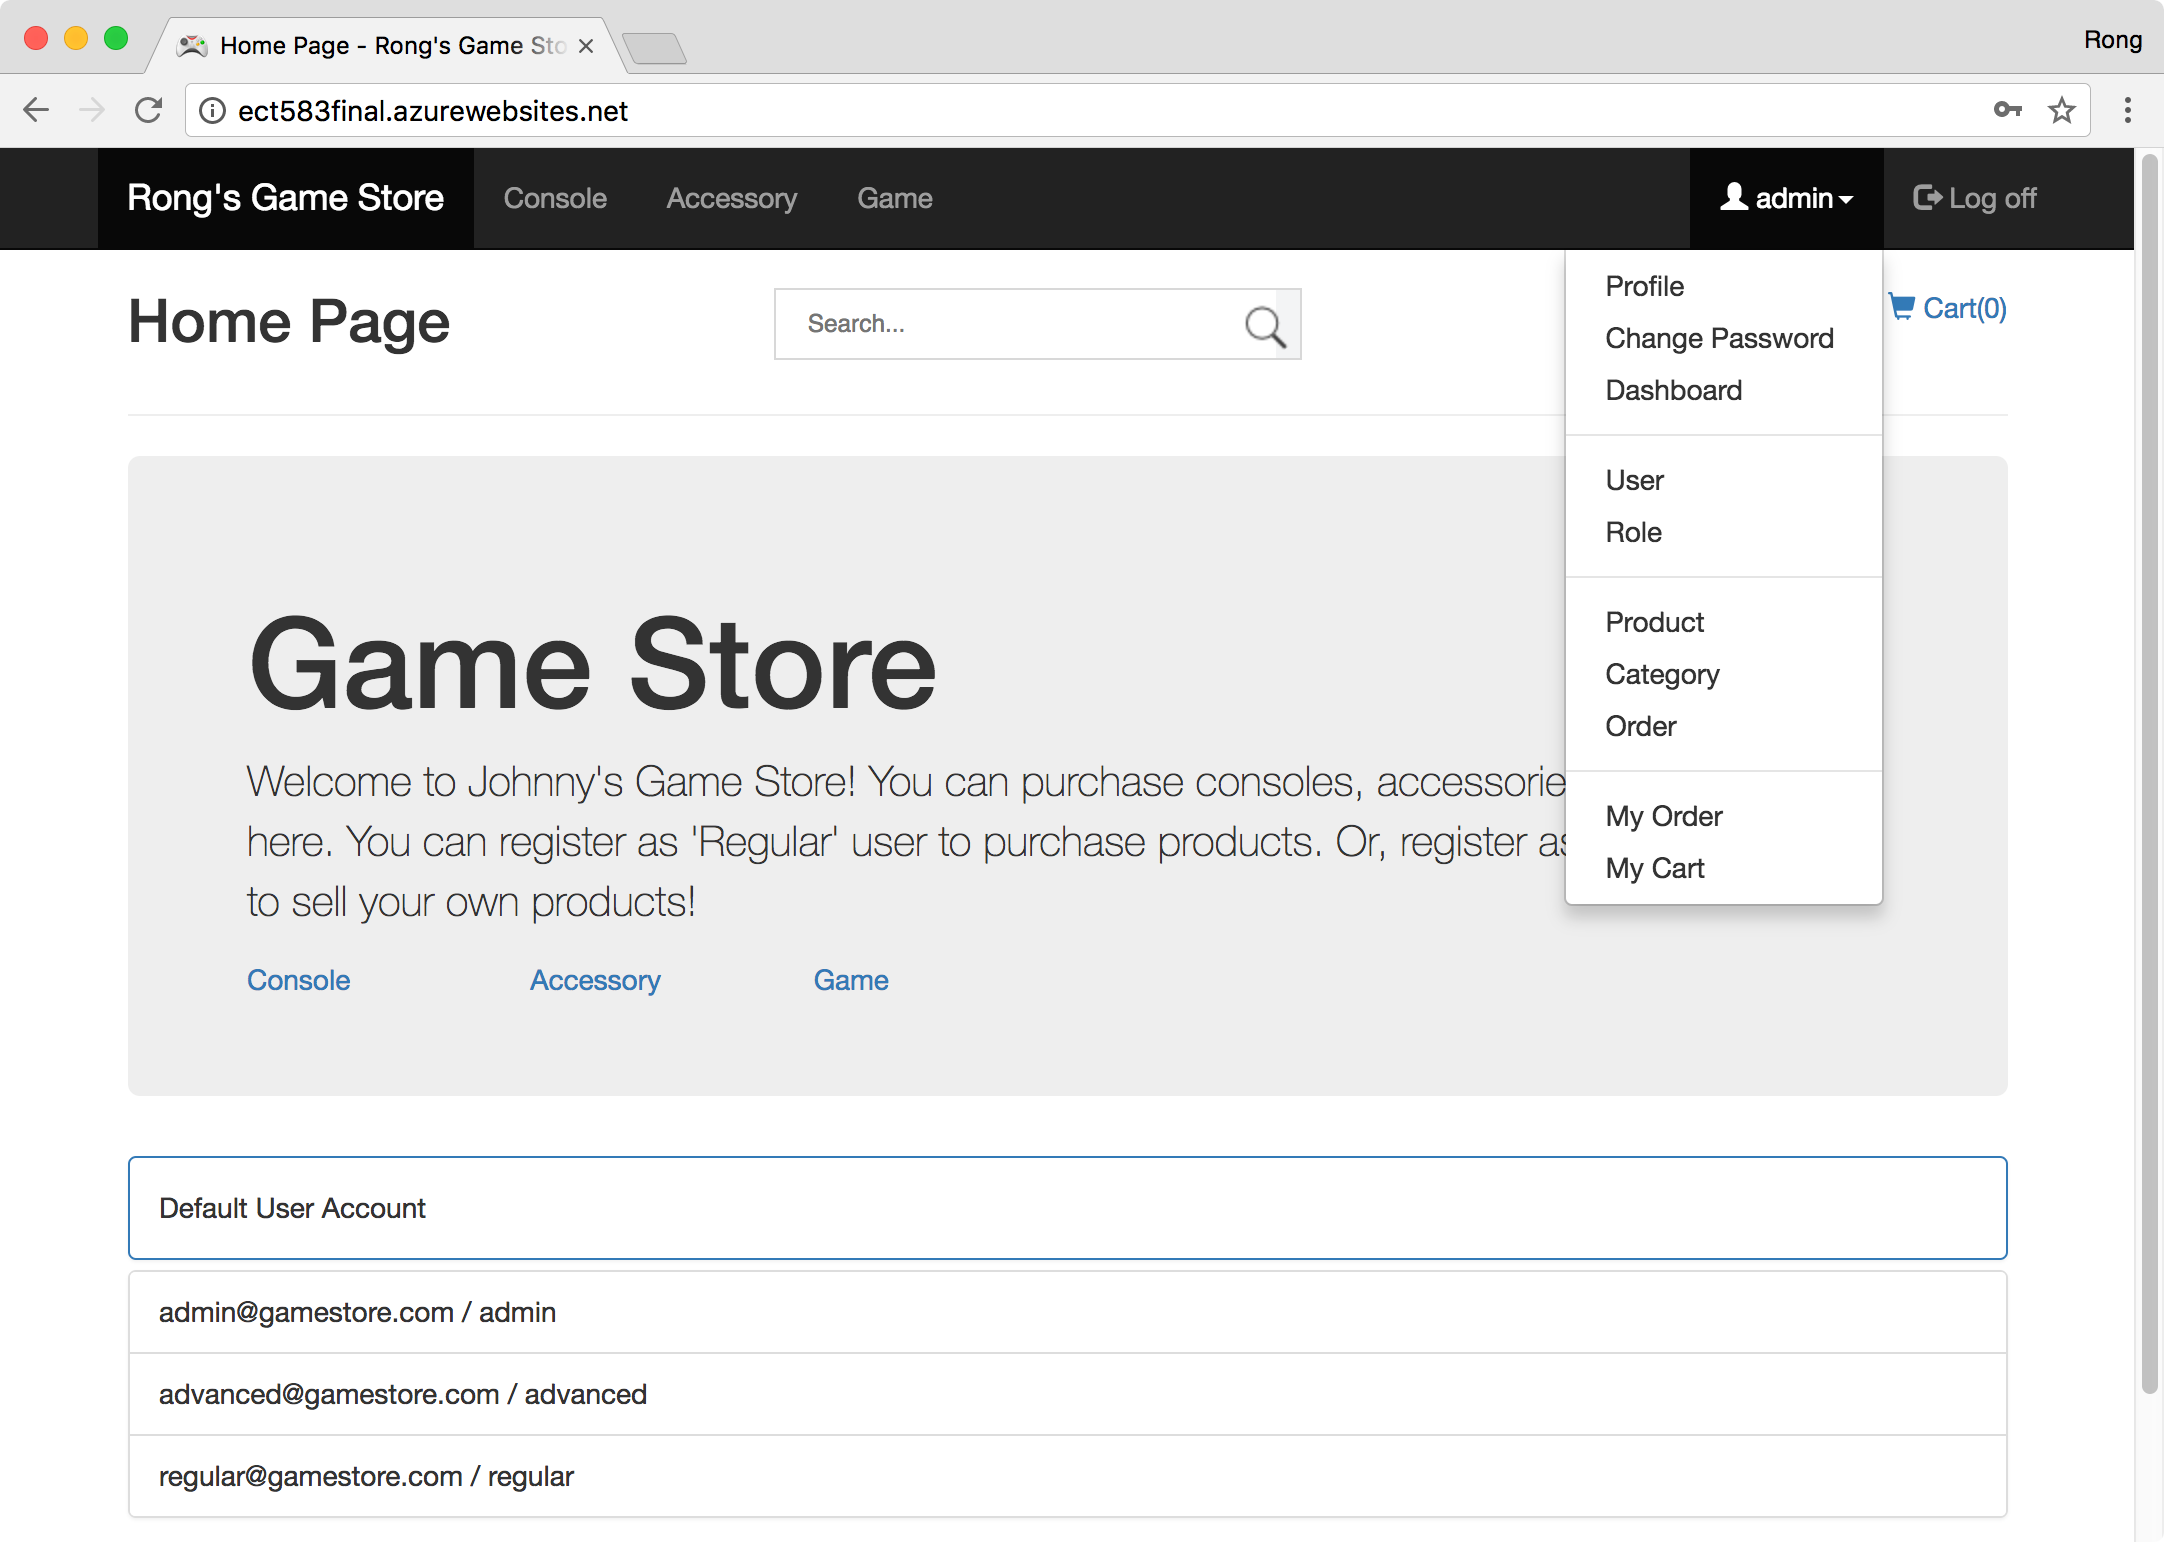Screen dimensions: 2164x1542
Task: Click the game controller tab favicon
Action: click(192, 46)
